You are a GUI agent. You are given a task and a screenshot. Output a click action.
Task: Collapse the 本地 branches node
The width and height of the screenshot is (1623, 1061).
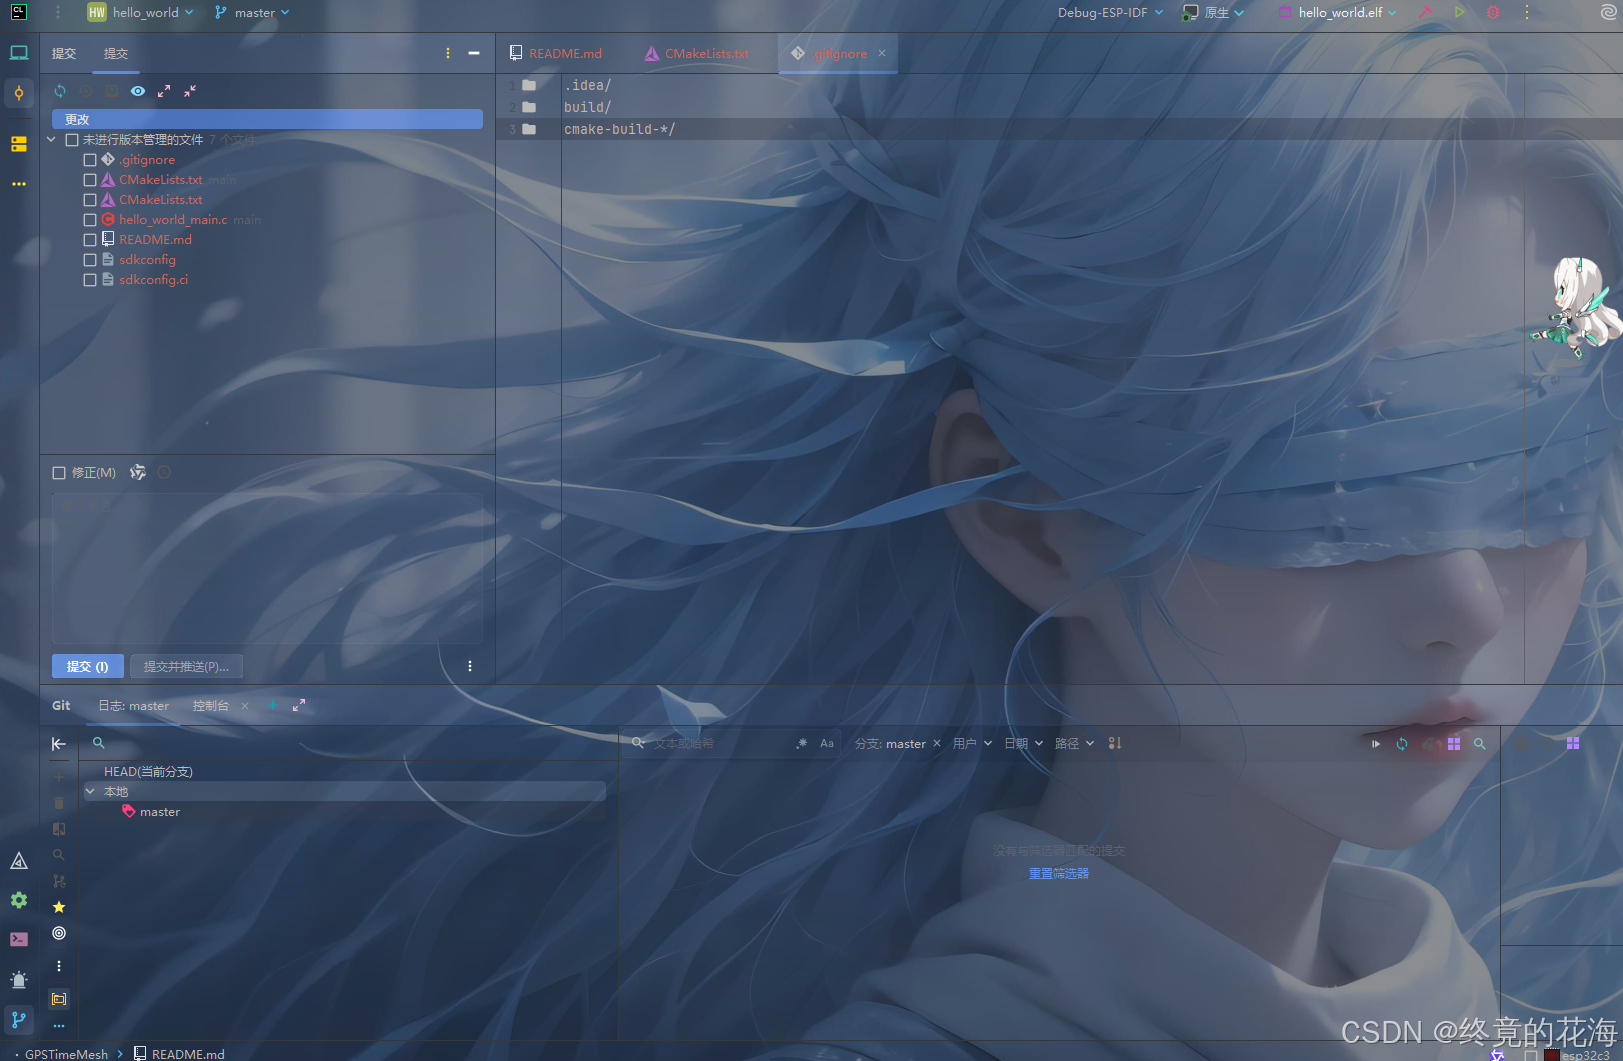(x=90, y=791)
